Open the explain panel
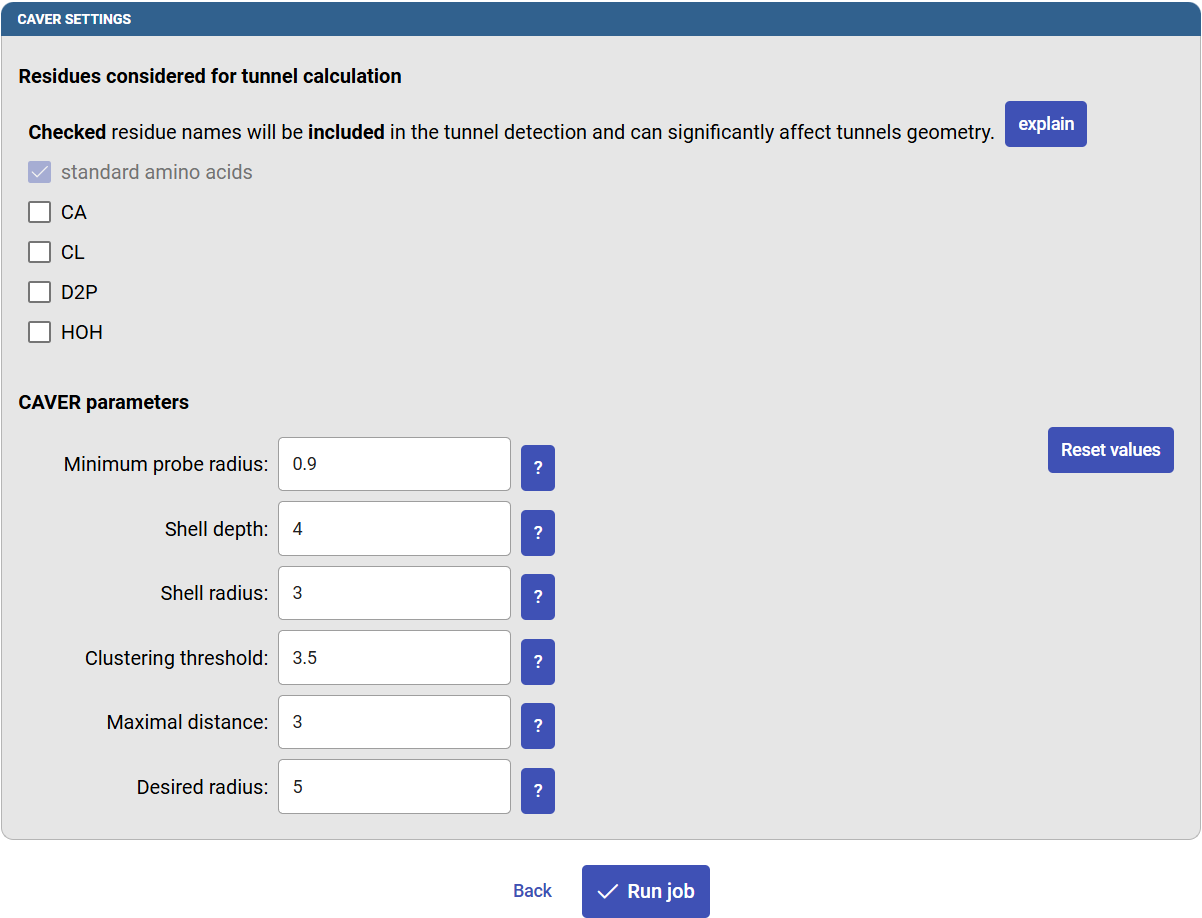This screenshot has width=1202, height=918. [x=1045, y=123]
